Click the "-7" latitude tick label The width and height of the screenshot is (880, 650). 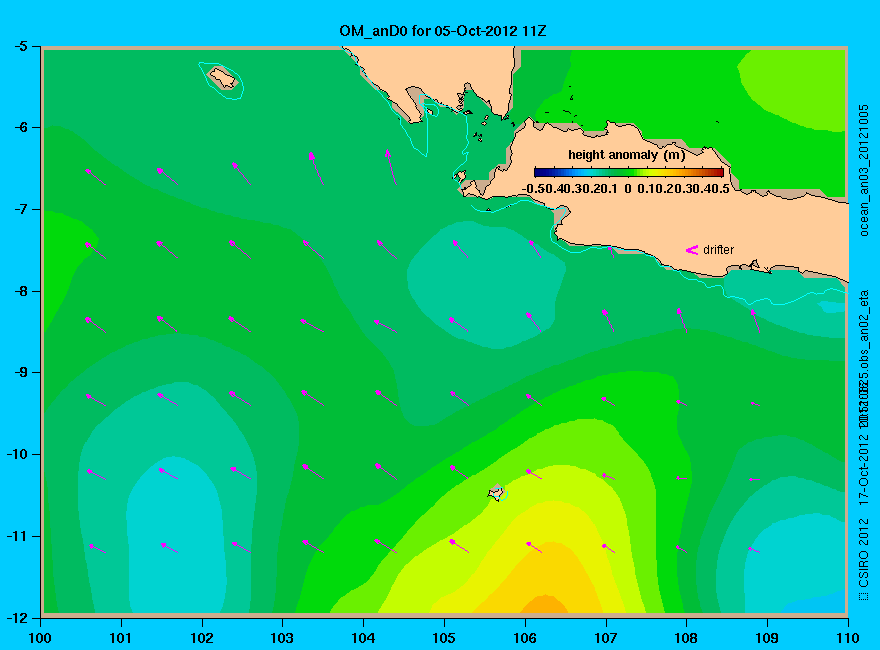click(20, 209)
